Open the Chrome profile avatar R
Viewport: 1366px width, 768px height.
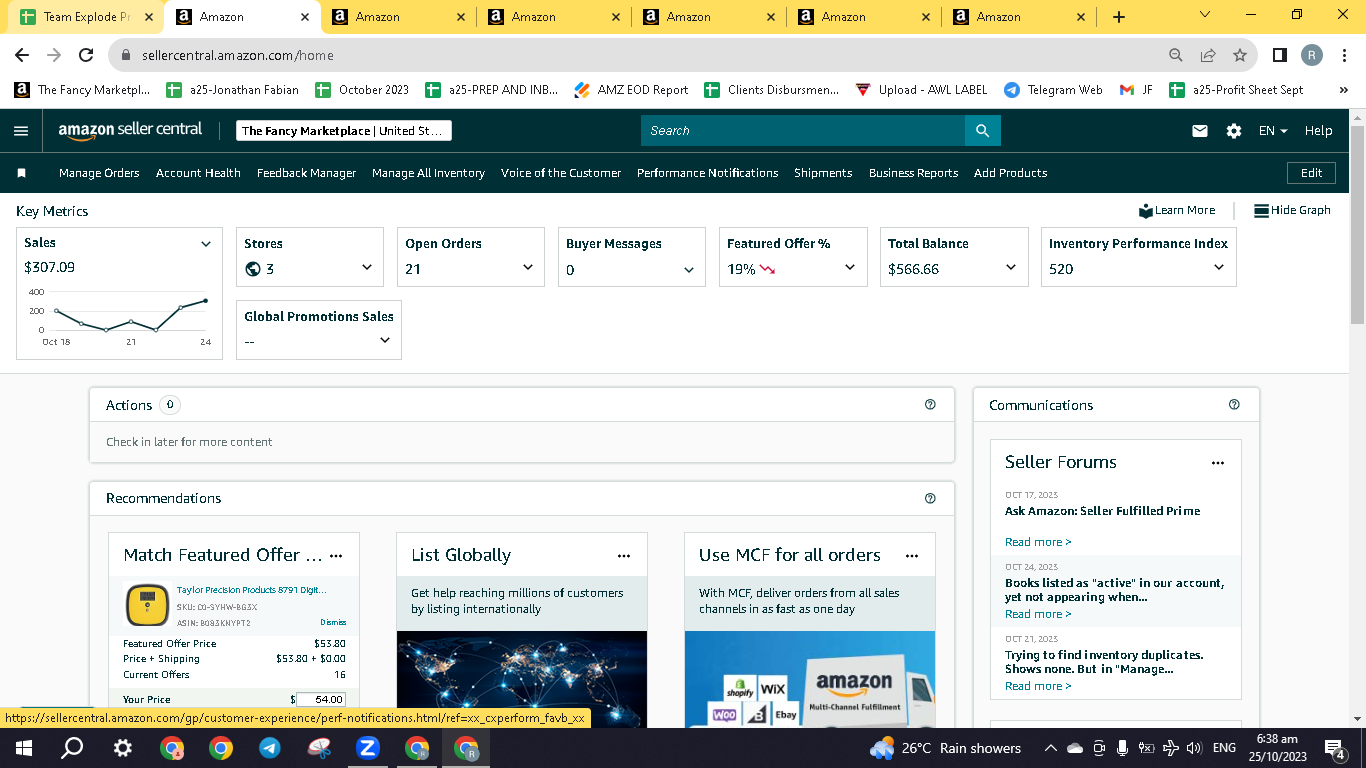coord(1312,55)
